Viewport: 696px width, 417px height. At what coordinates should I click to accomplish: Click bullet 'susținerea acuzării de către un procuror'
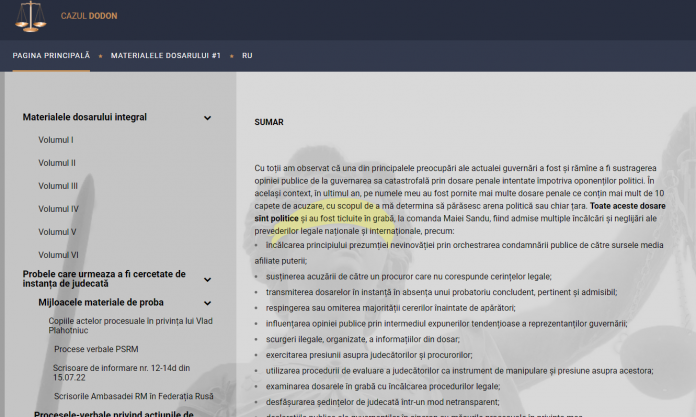pos(408,277)
